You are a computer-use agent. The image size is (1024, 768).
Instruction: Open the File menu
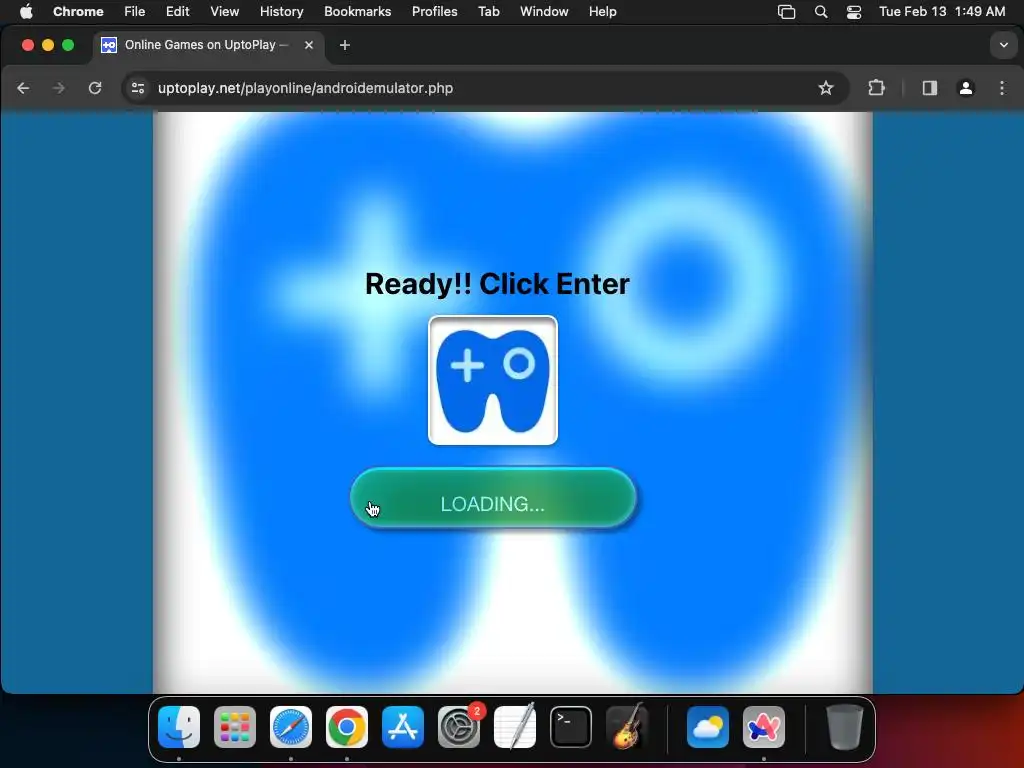(135, 12)
